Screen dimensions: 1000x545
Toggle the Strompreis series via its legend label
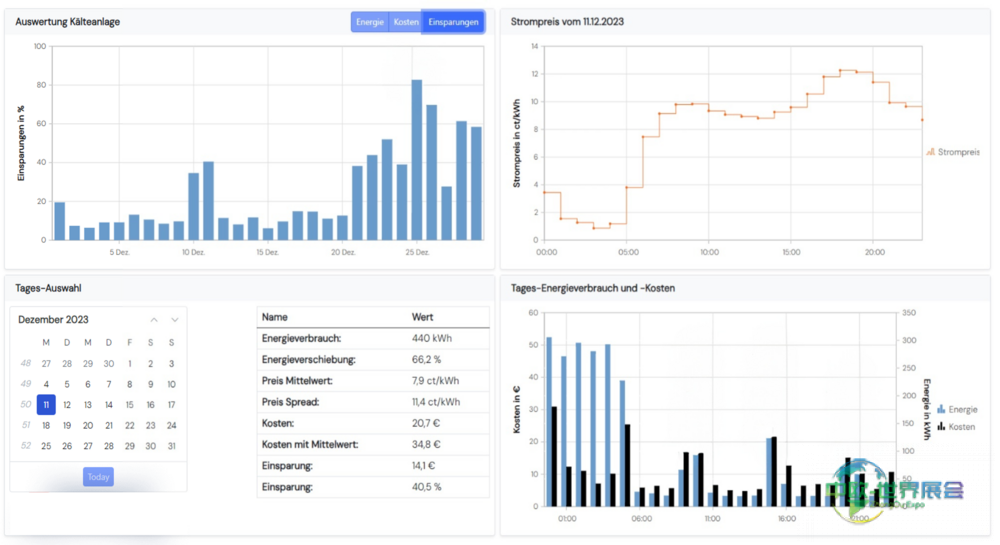(959, 152)
